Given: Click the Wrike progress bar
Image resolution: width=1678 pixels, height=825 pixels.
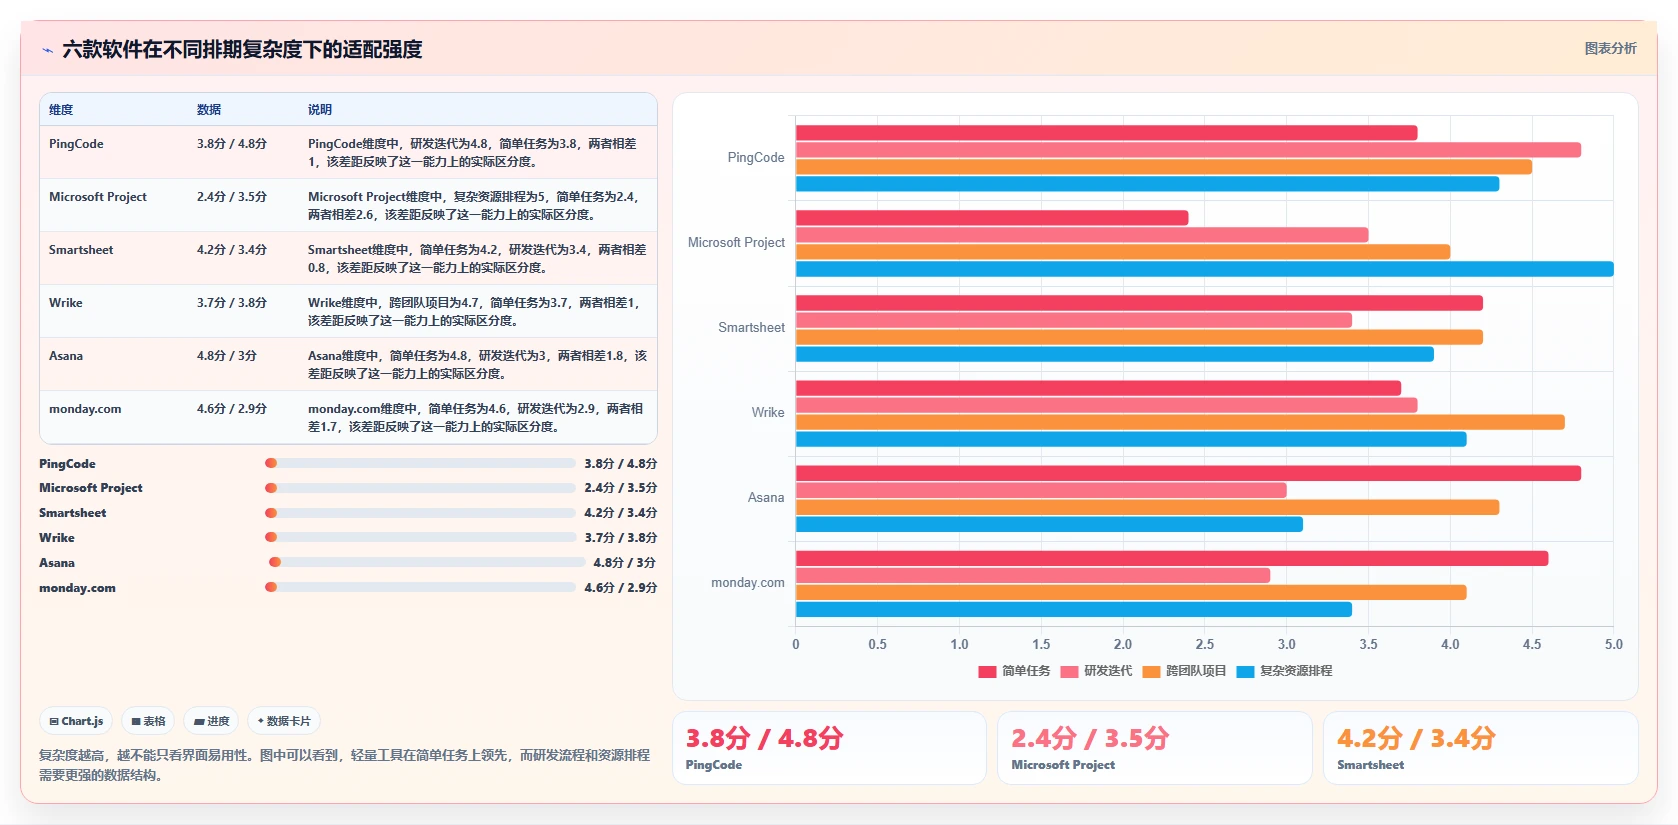Looking at the screenshot, I should [420, 537].
